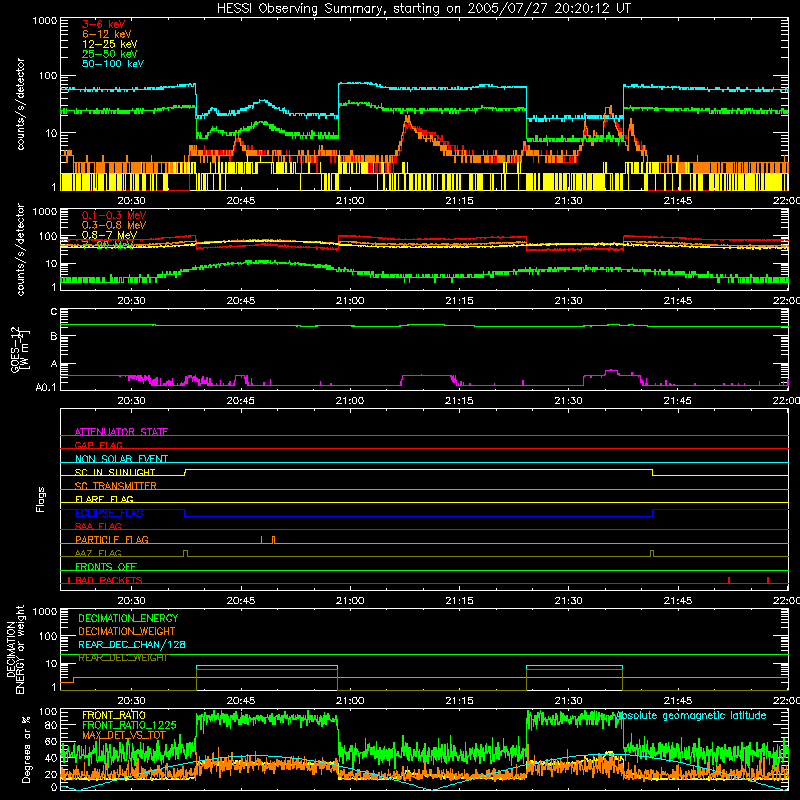Click the orange MAX_DET_VS_TOT legend label
Viewport: 800px width, 800px height.
coord(124,735)
